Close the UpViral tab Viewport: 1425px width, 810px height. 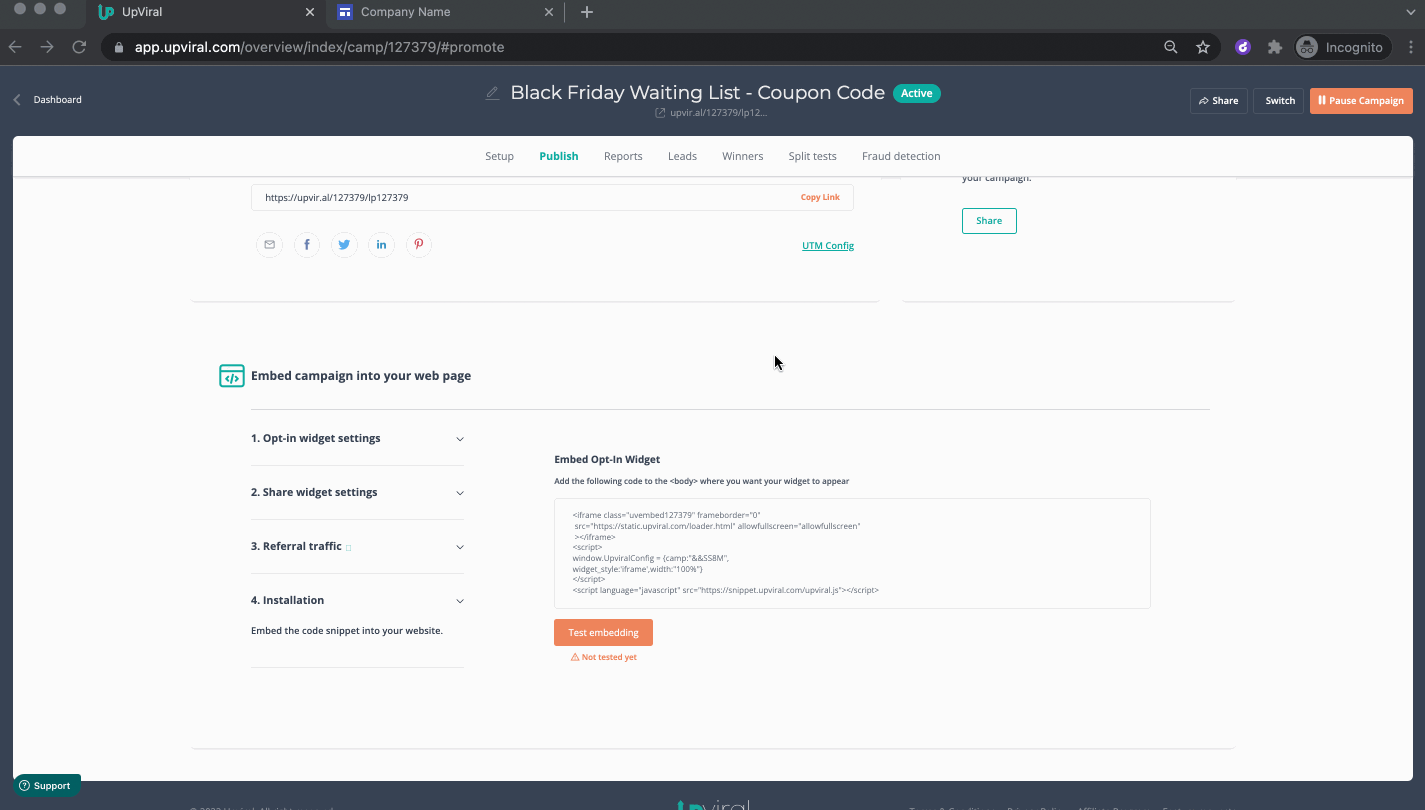click(310, 12)
